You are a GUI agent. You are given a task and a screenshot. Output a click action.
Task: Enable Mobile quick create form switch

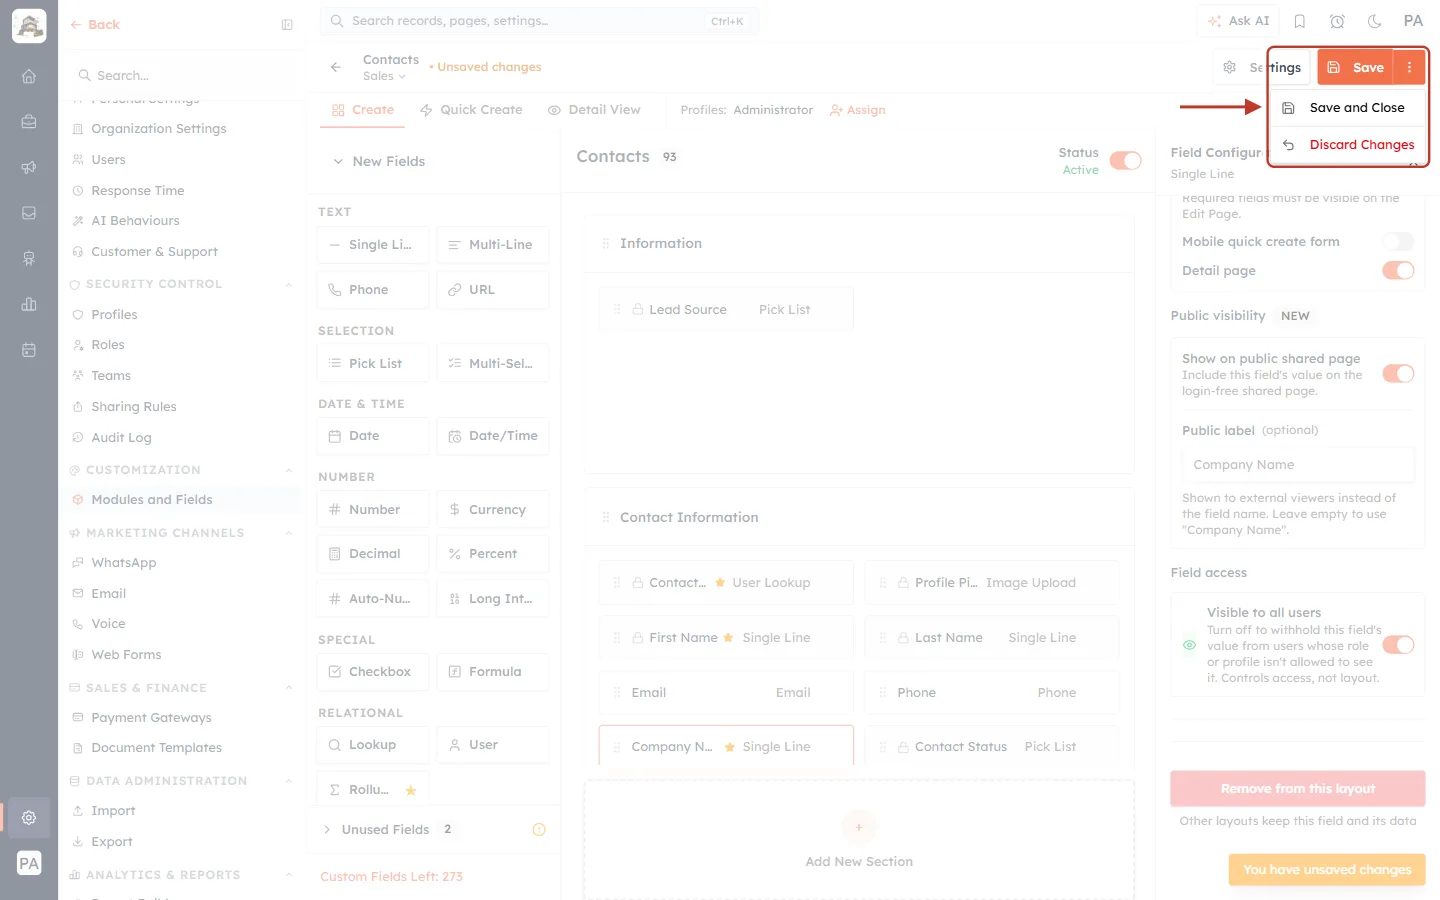[1398, 241]
